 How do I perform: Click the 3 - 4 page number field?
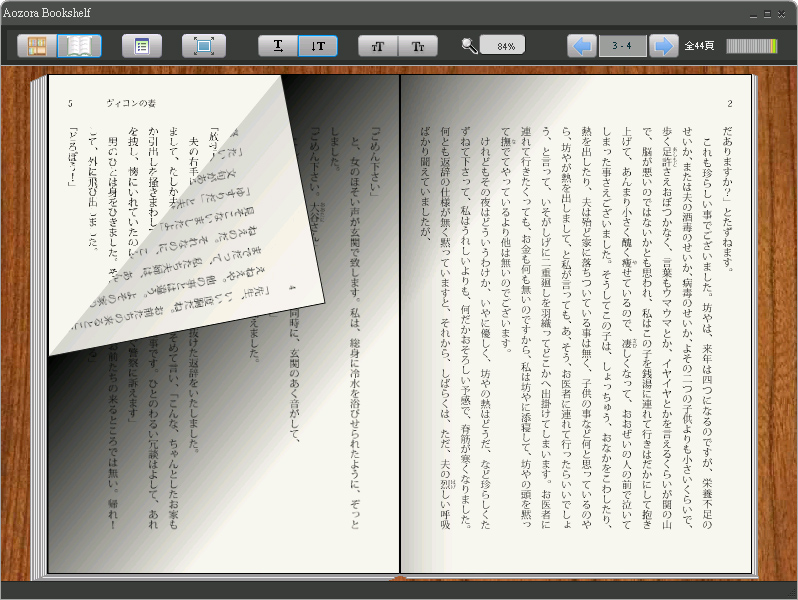tap(622, 46)
